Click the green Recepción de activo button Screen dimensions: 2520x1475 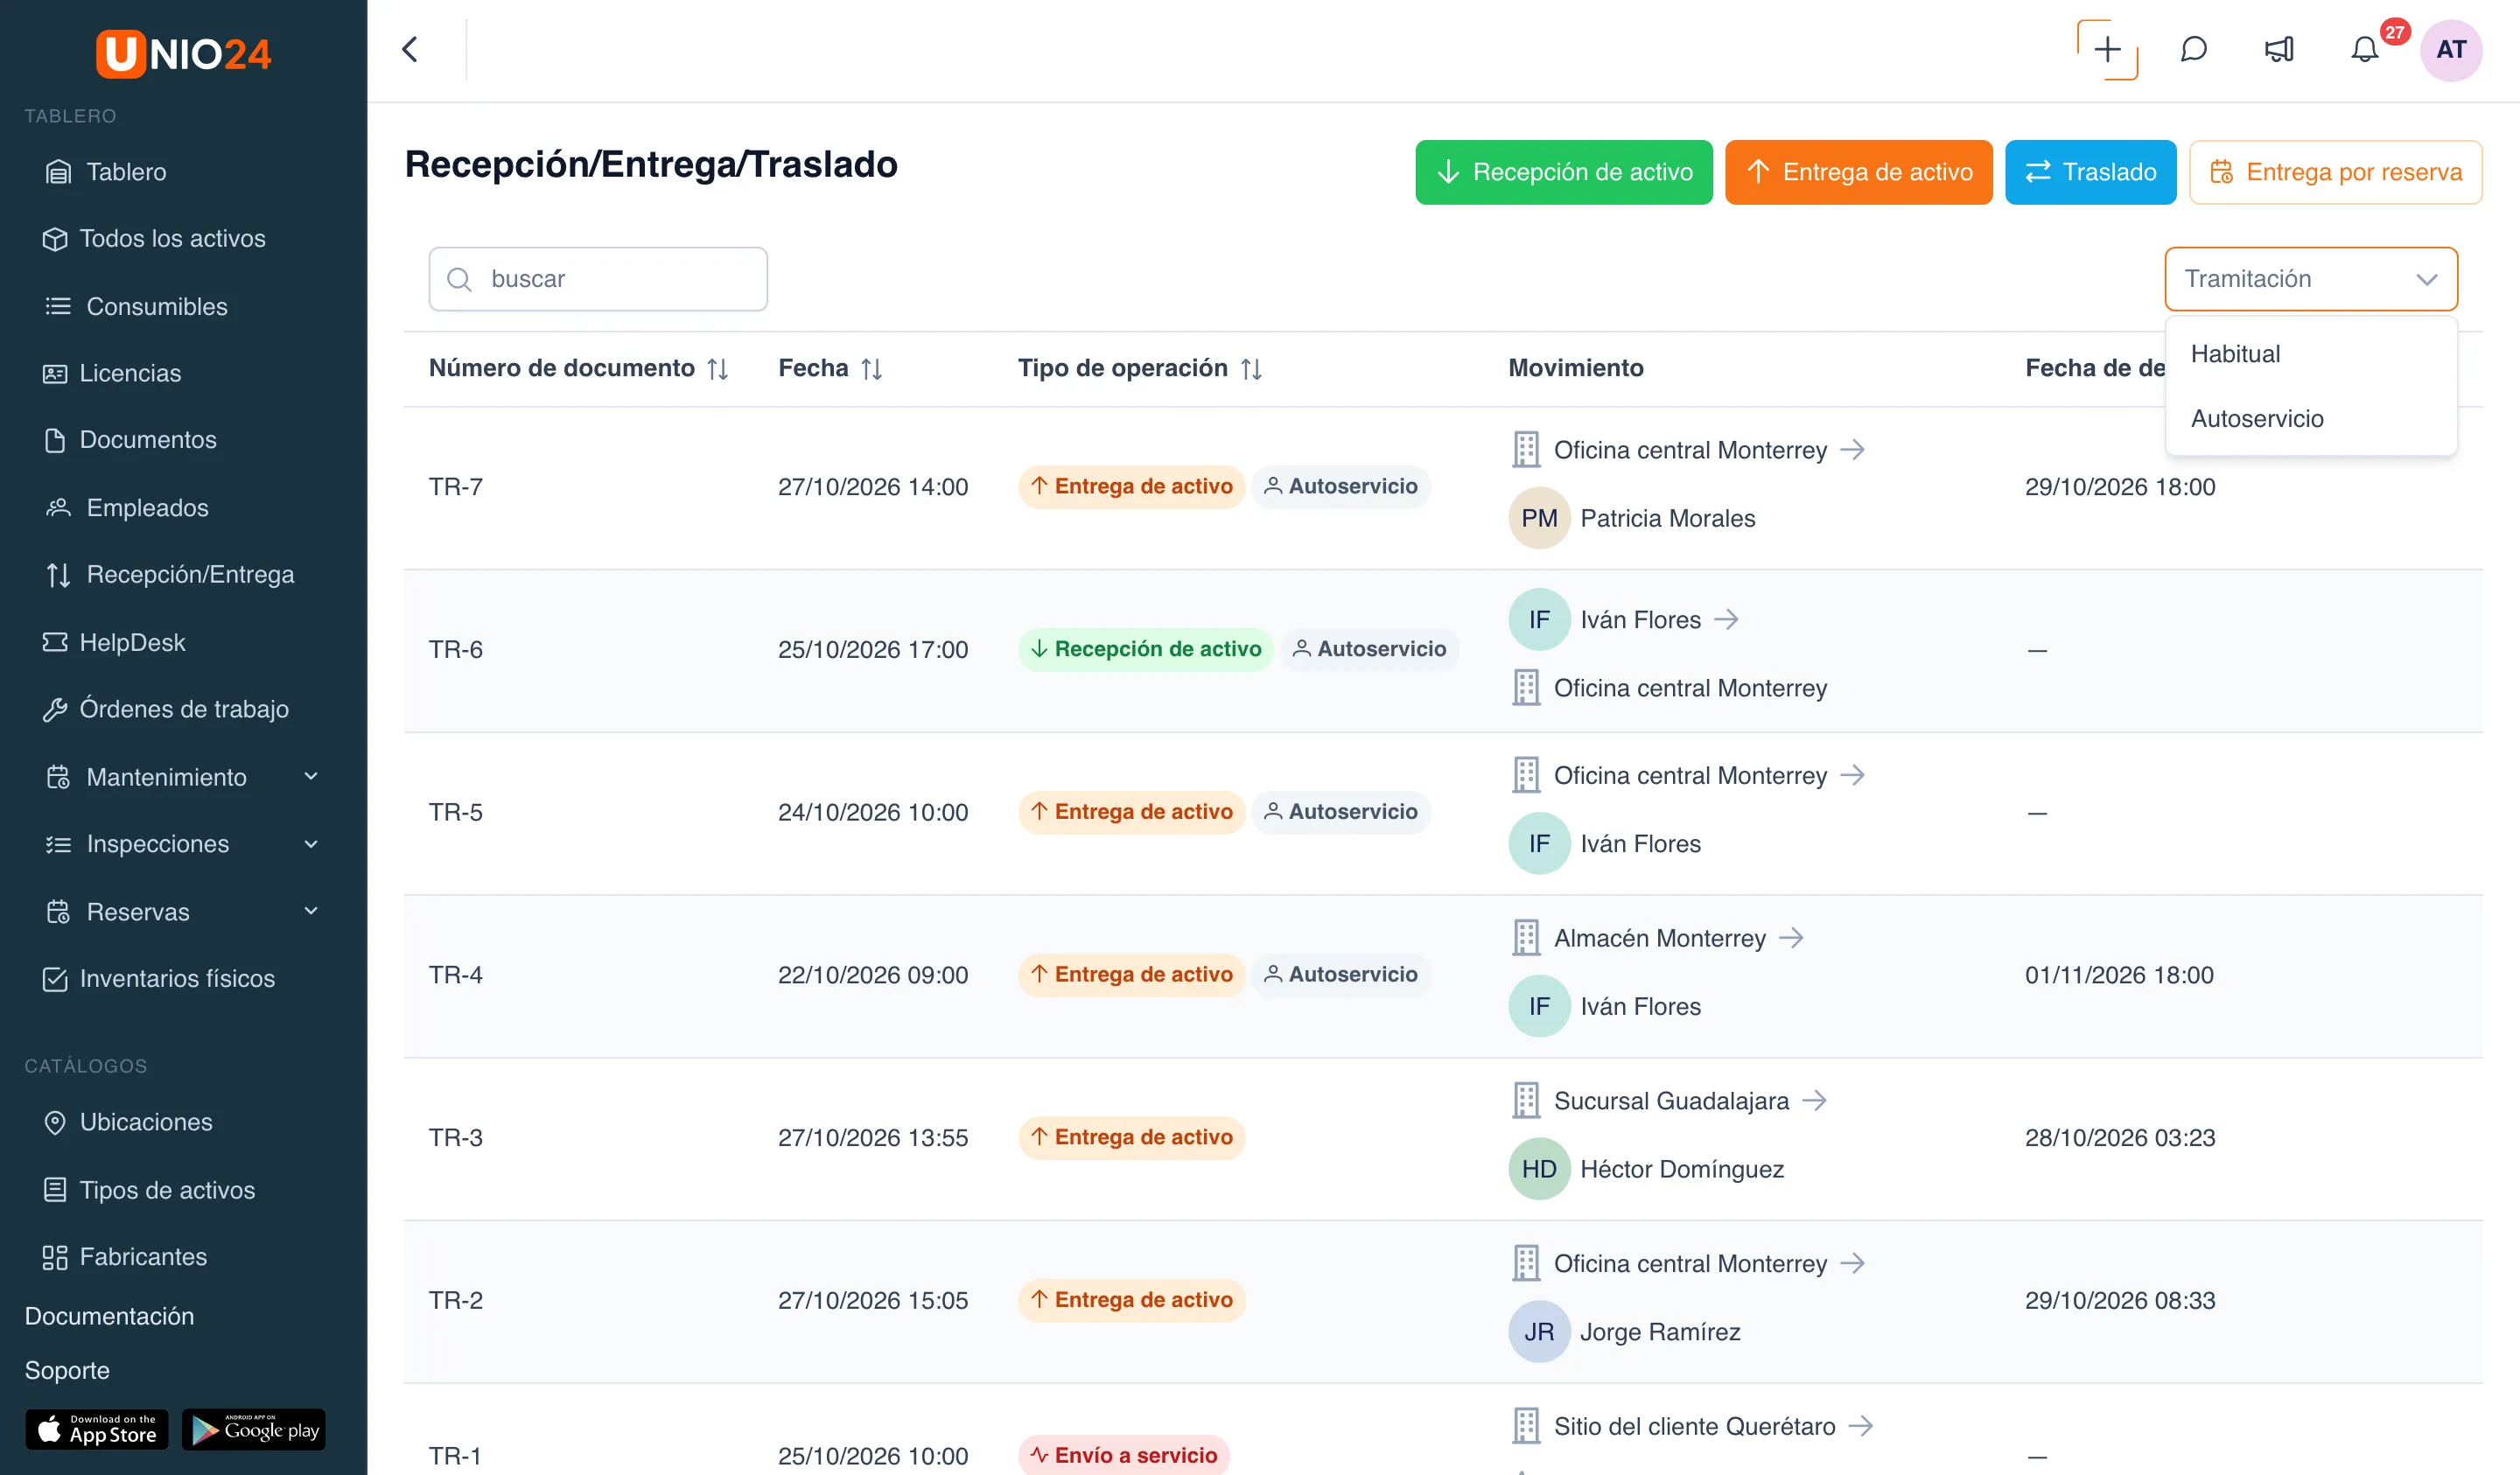coord(1563,172)
